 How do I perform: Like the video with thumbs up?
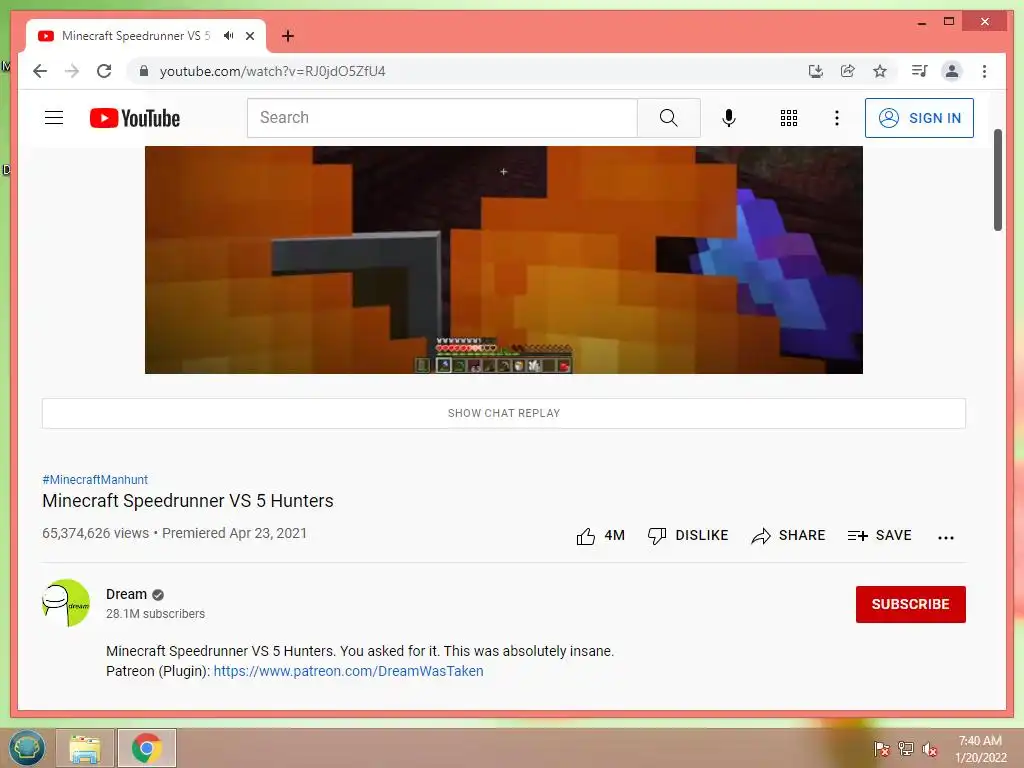pos(600,536)
